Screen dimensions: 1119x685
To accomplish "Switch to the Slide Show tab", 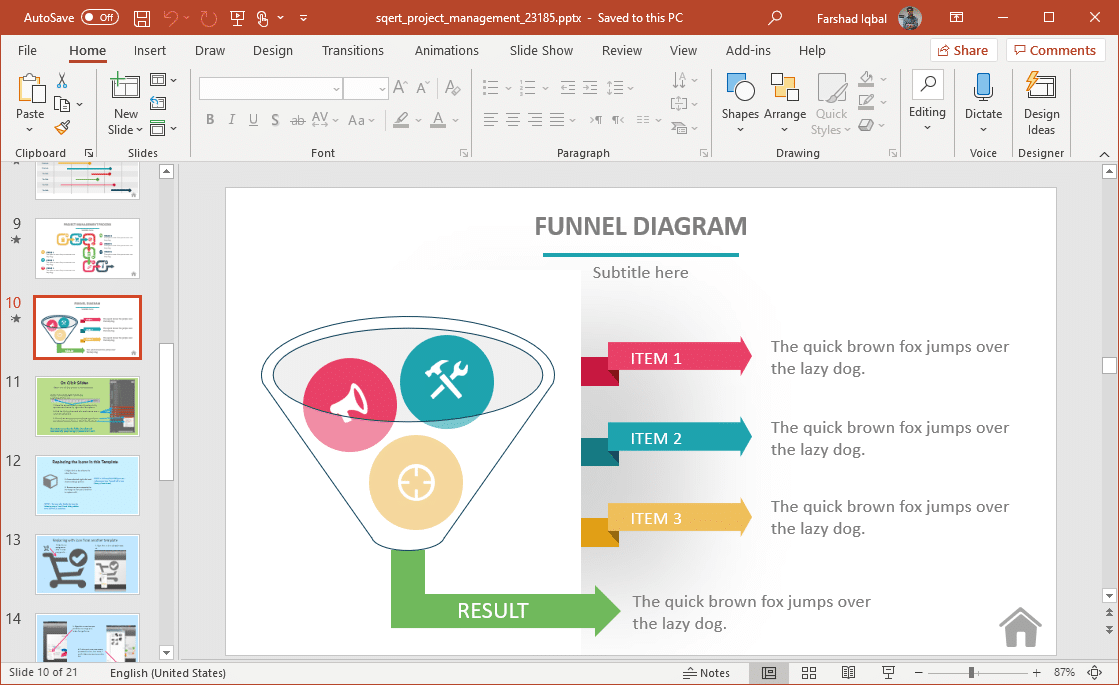I will click(x=541, y=50).
